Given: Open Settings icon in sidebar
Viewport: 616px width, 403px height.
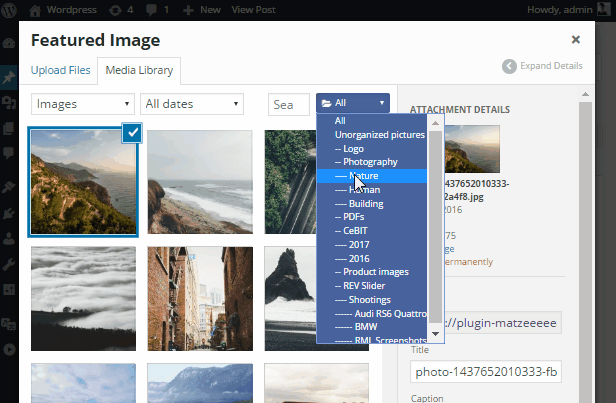Looking at the screenshot, I should tap(9, 290).
